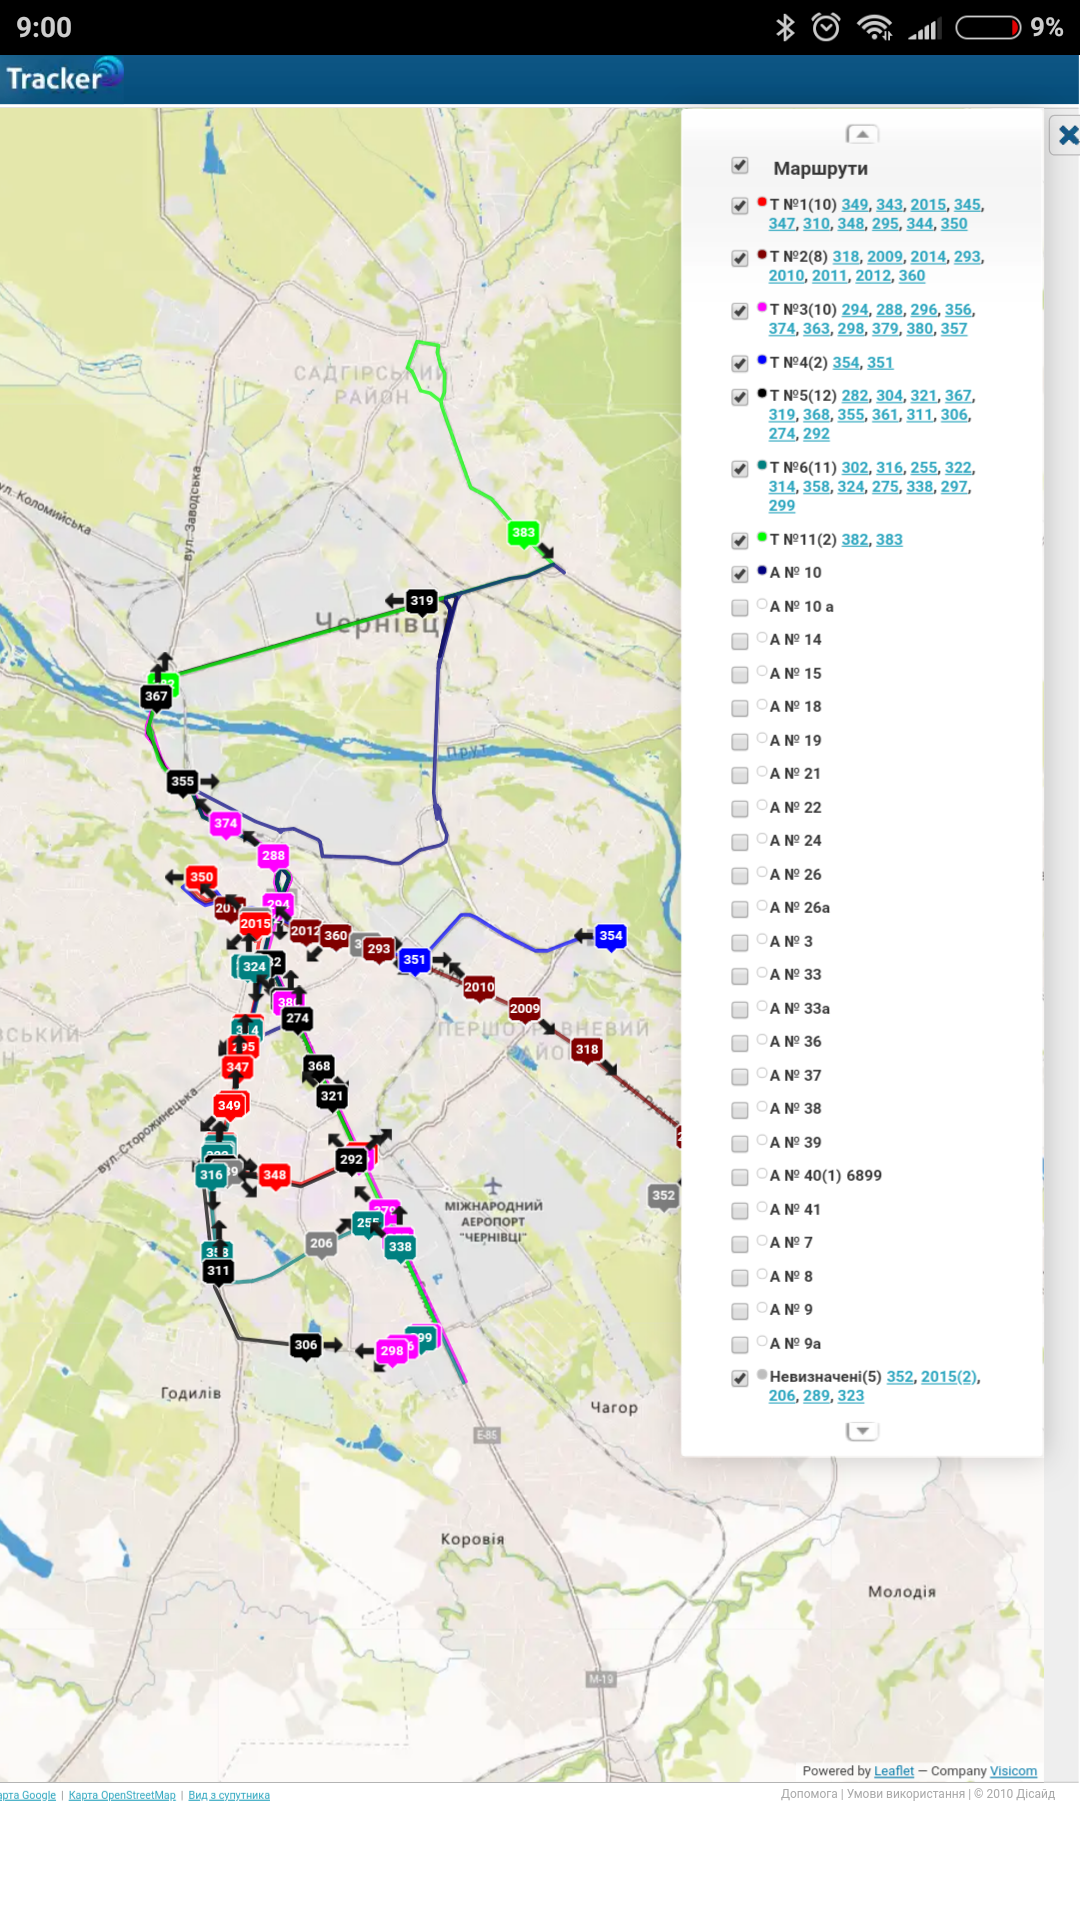1080x1920 pixels.
Task: Select the black vehicle marker 319
Action: [422, 601]
